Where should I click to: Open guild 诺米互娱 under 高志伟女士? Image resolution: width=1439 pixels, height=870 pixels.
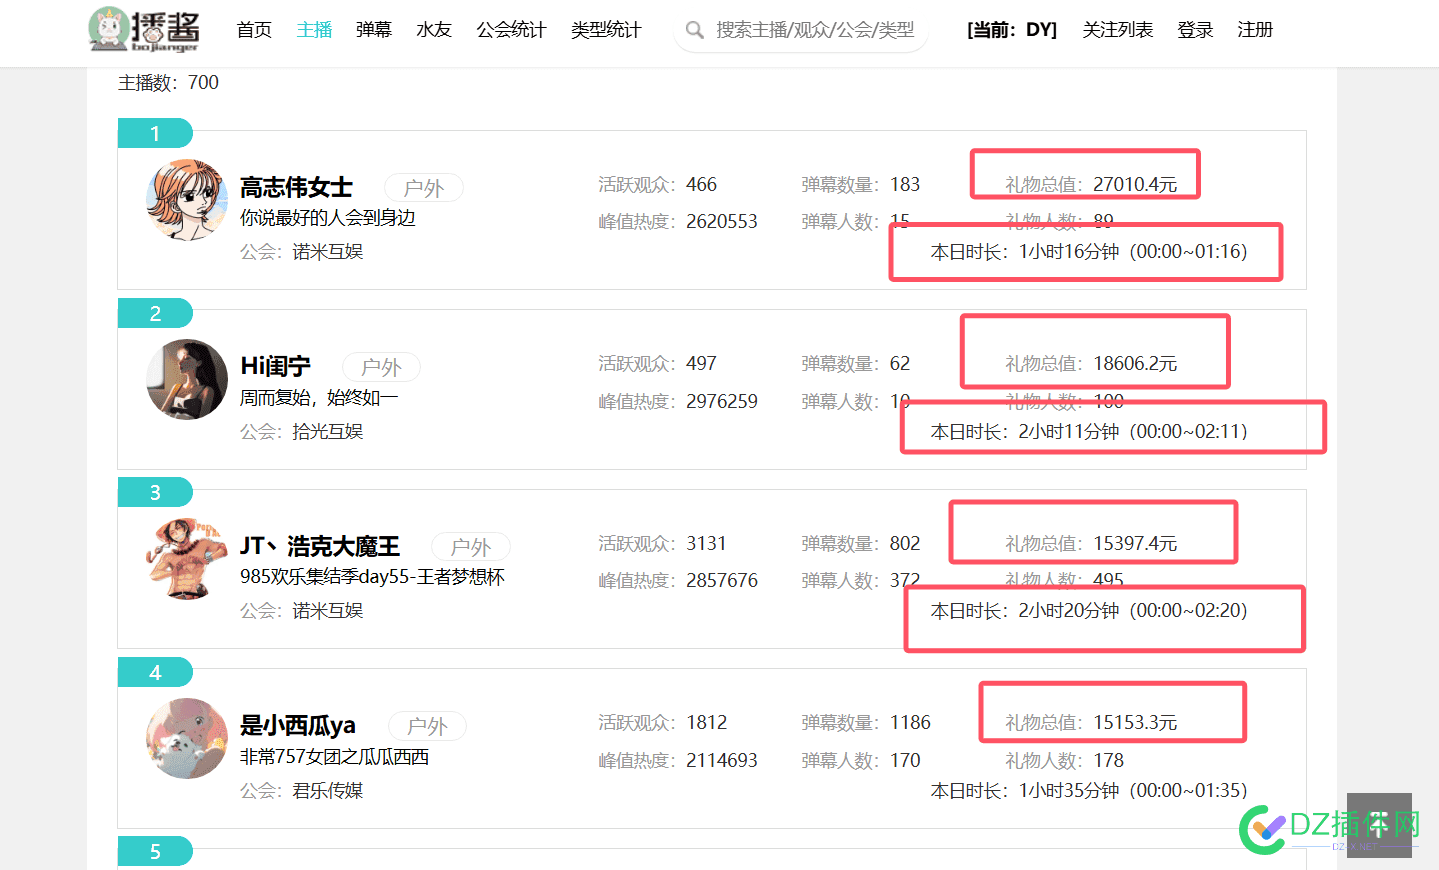click(328, 252)
